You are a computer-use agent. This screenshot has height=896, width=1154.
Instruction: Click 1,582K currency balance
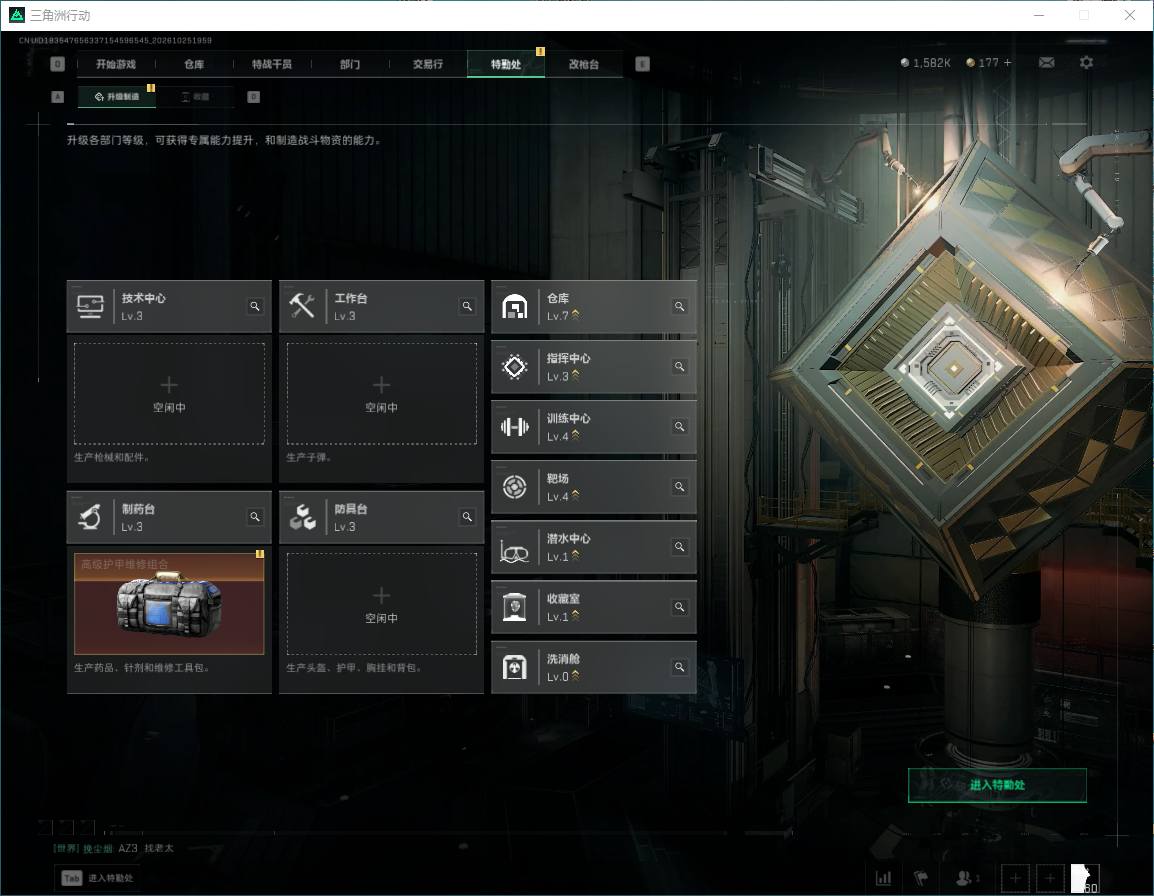click(926, 63)
